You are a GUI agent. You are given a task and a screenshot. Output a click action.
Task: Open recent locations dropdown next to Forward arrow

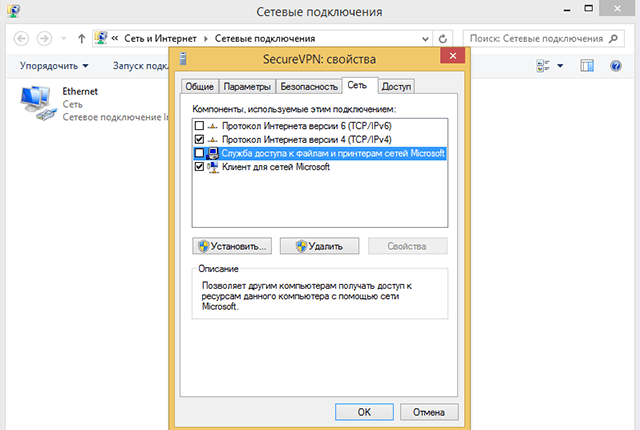(x=64, y=39)
